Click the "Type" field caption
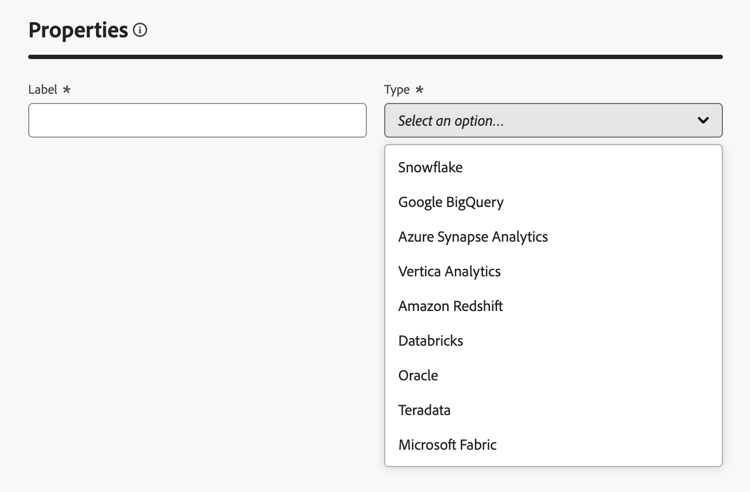 click(397, 90)
